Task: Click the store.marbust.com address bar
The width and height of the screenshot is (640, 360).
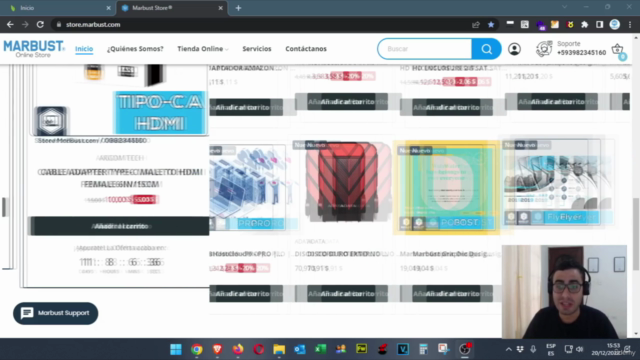Action: (261, 24)
